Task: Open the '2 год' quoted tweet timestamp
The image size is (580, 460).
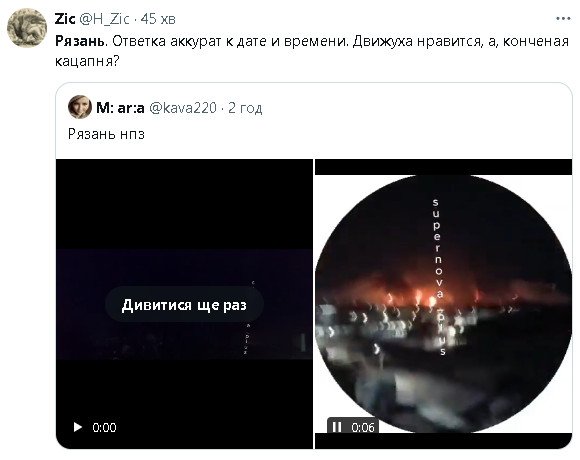Action: tap(245, 108)
